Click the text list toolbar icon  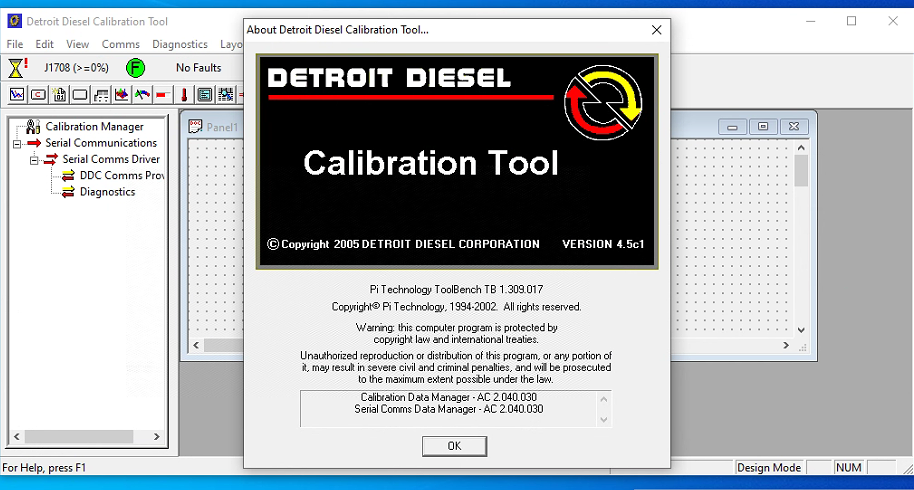[x=205, y=94]
